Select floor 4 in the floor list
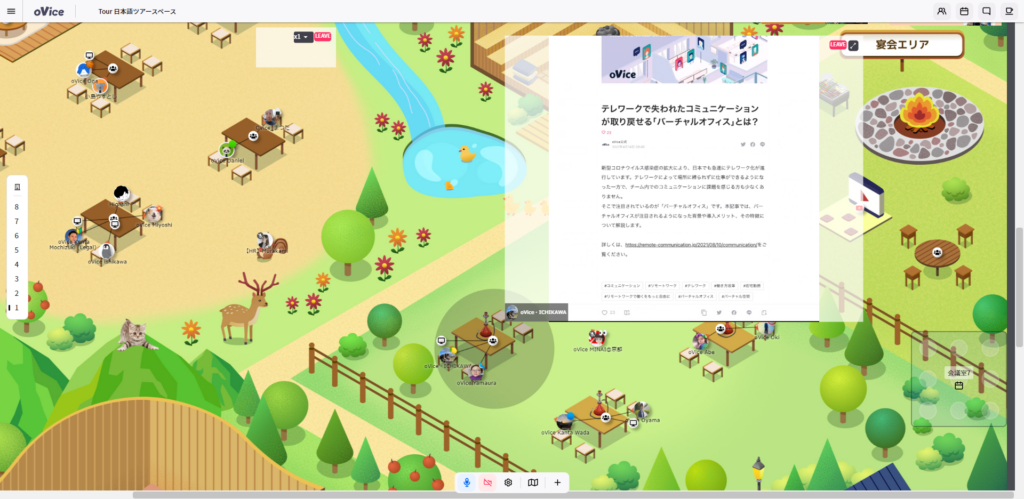Image resolution: width=1024 pixels, height=499 pixels. coord(17,265)
